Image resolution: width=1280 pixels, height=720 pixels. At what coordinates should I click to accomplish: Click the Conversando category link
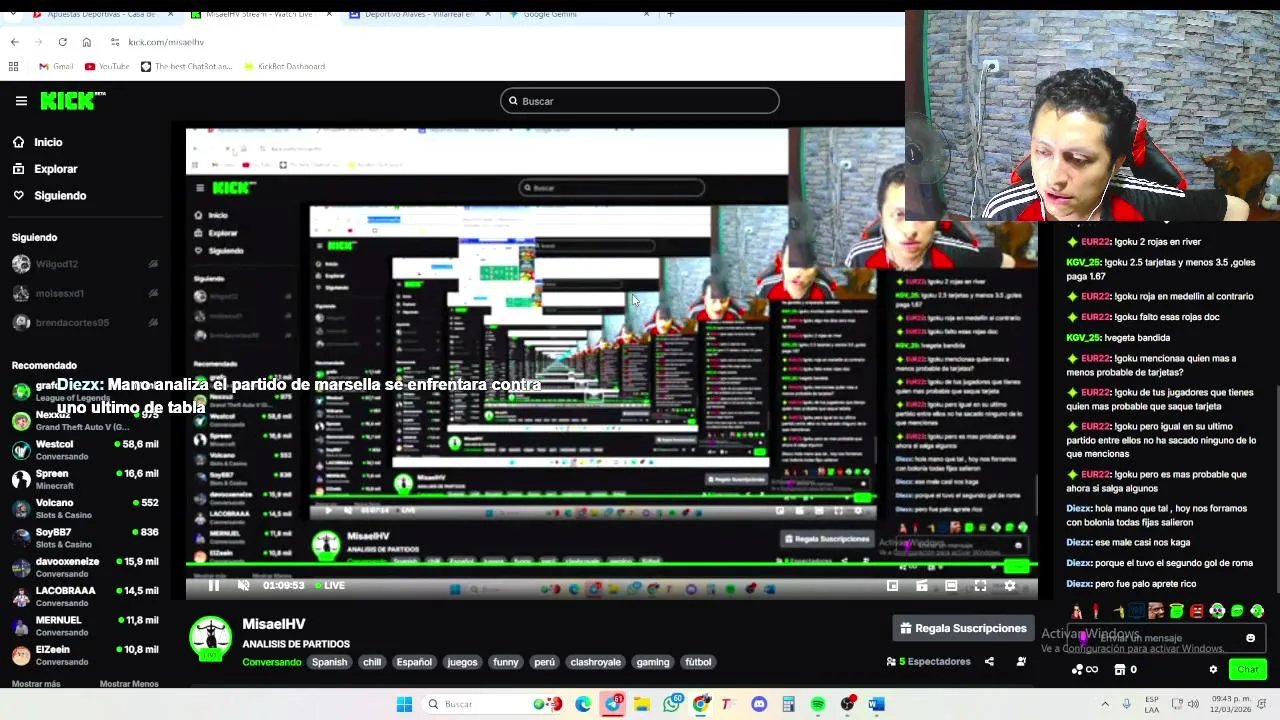coord(271,662)
